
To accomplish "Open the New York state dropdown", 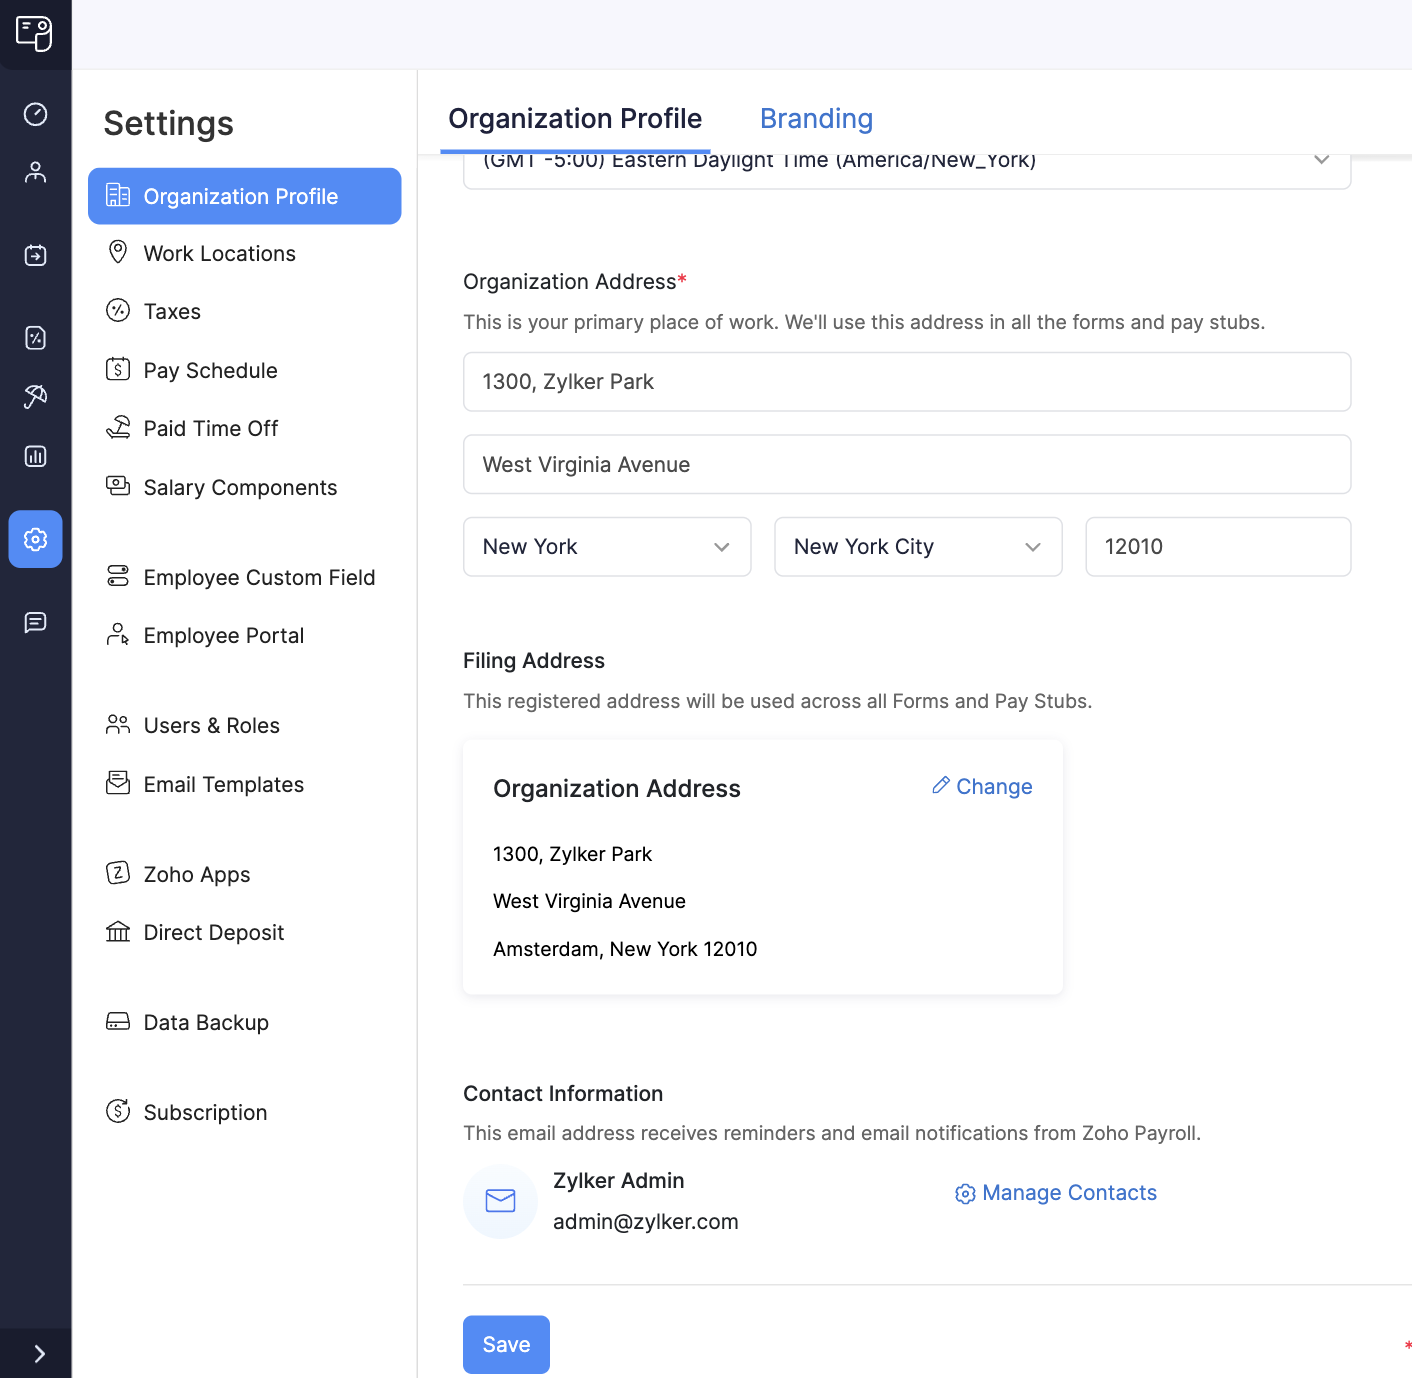I will [606, 547].
